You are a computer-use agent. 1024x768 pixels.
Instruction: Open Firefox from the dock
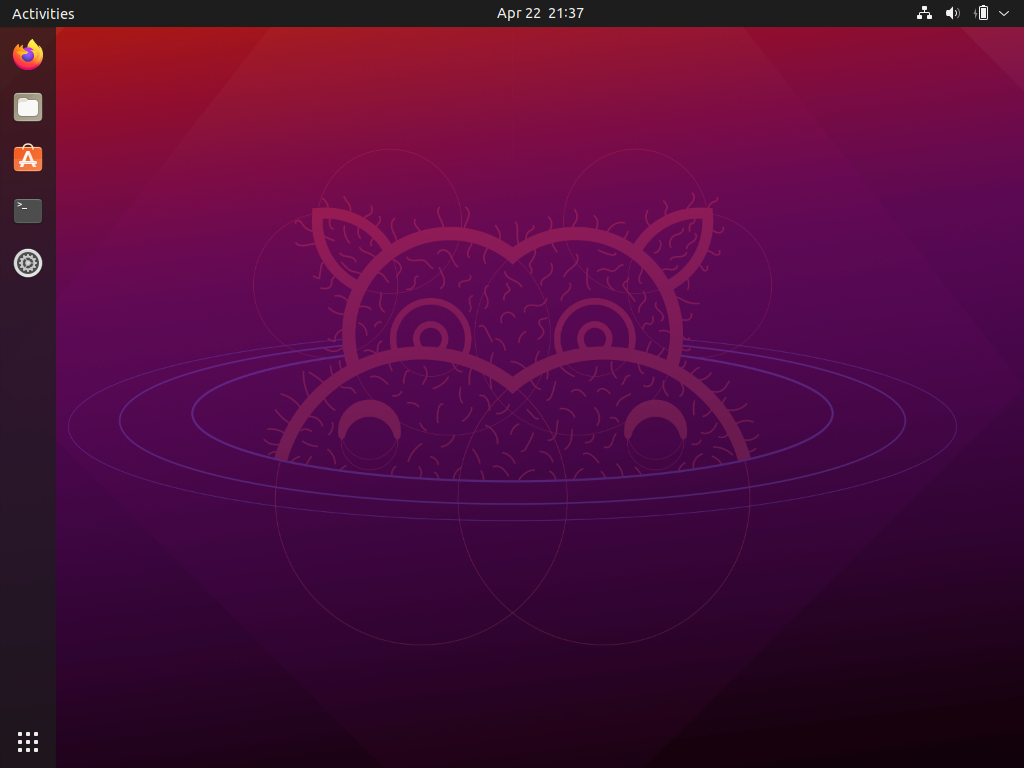[28, 55]
